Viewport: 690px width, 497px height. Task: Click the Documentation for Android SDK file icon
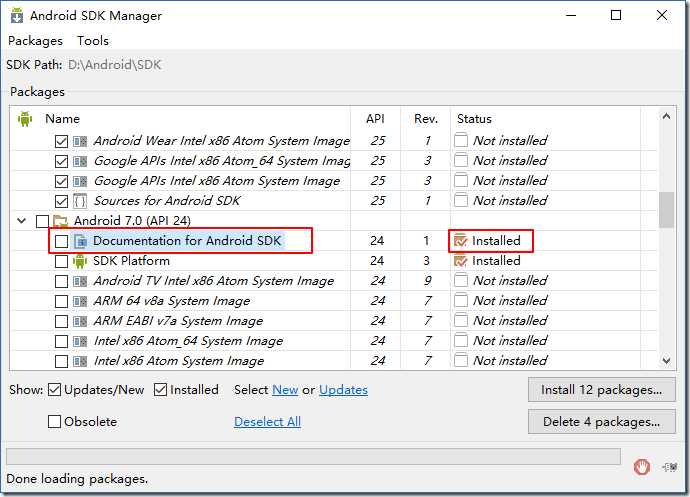[80, 241]
